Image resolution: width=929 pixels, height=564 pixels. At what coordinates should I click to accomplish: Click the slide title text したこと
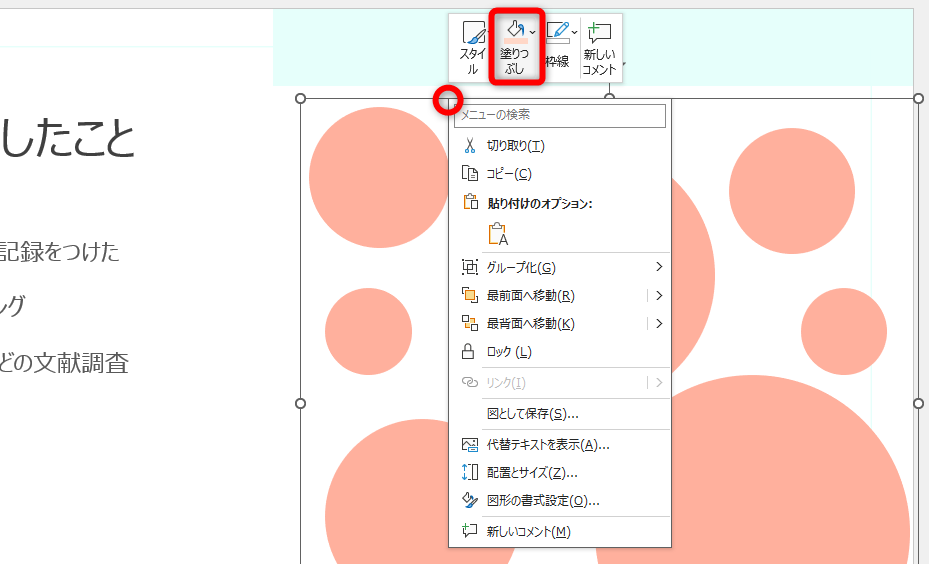pos(68,138)
